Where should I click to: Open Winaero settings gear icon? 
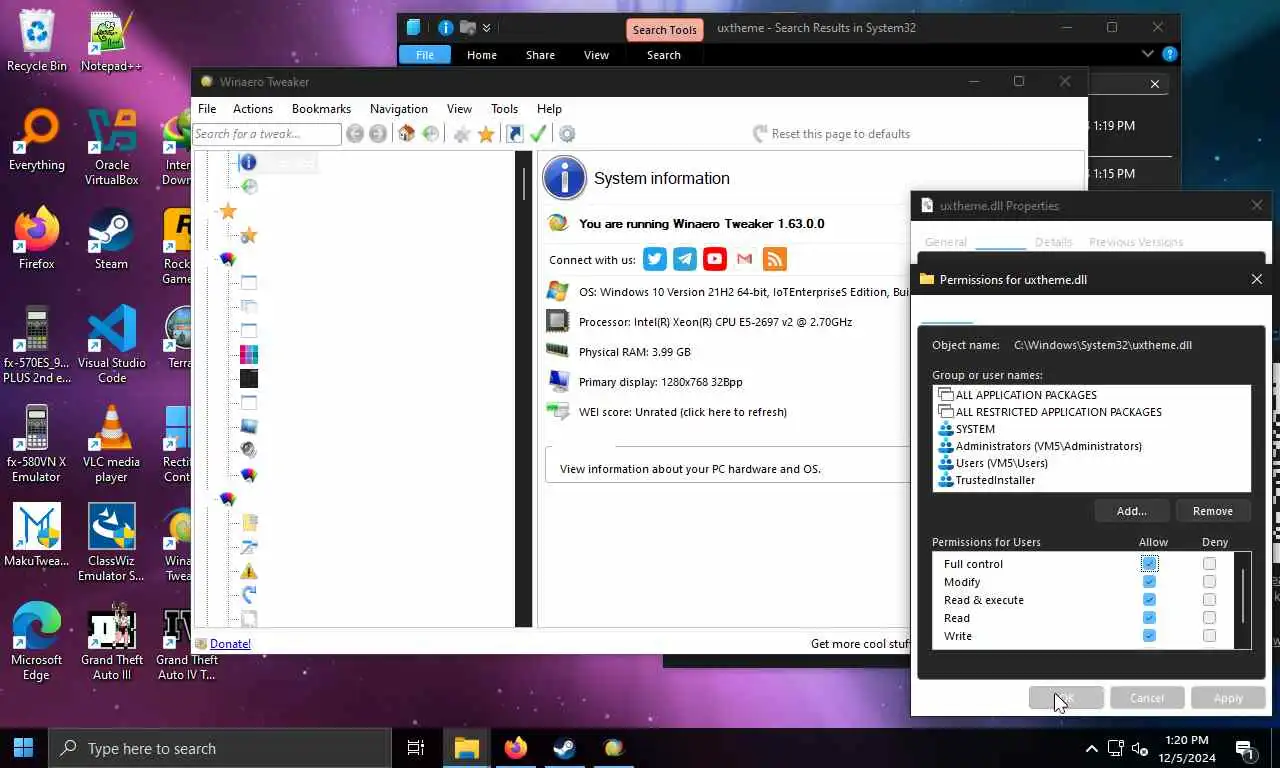coord(567,134)
